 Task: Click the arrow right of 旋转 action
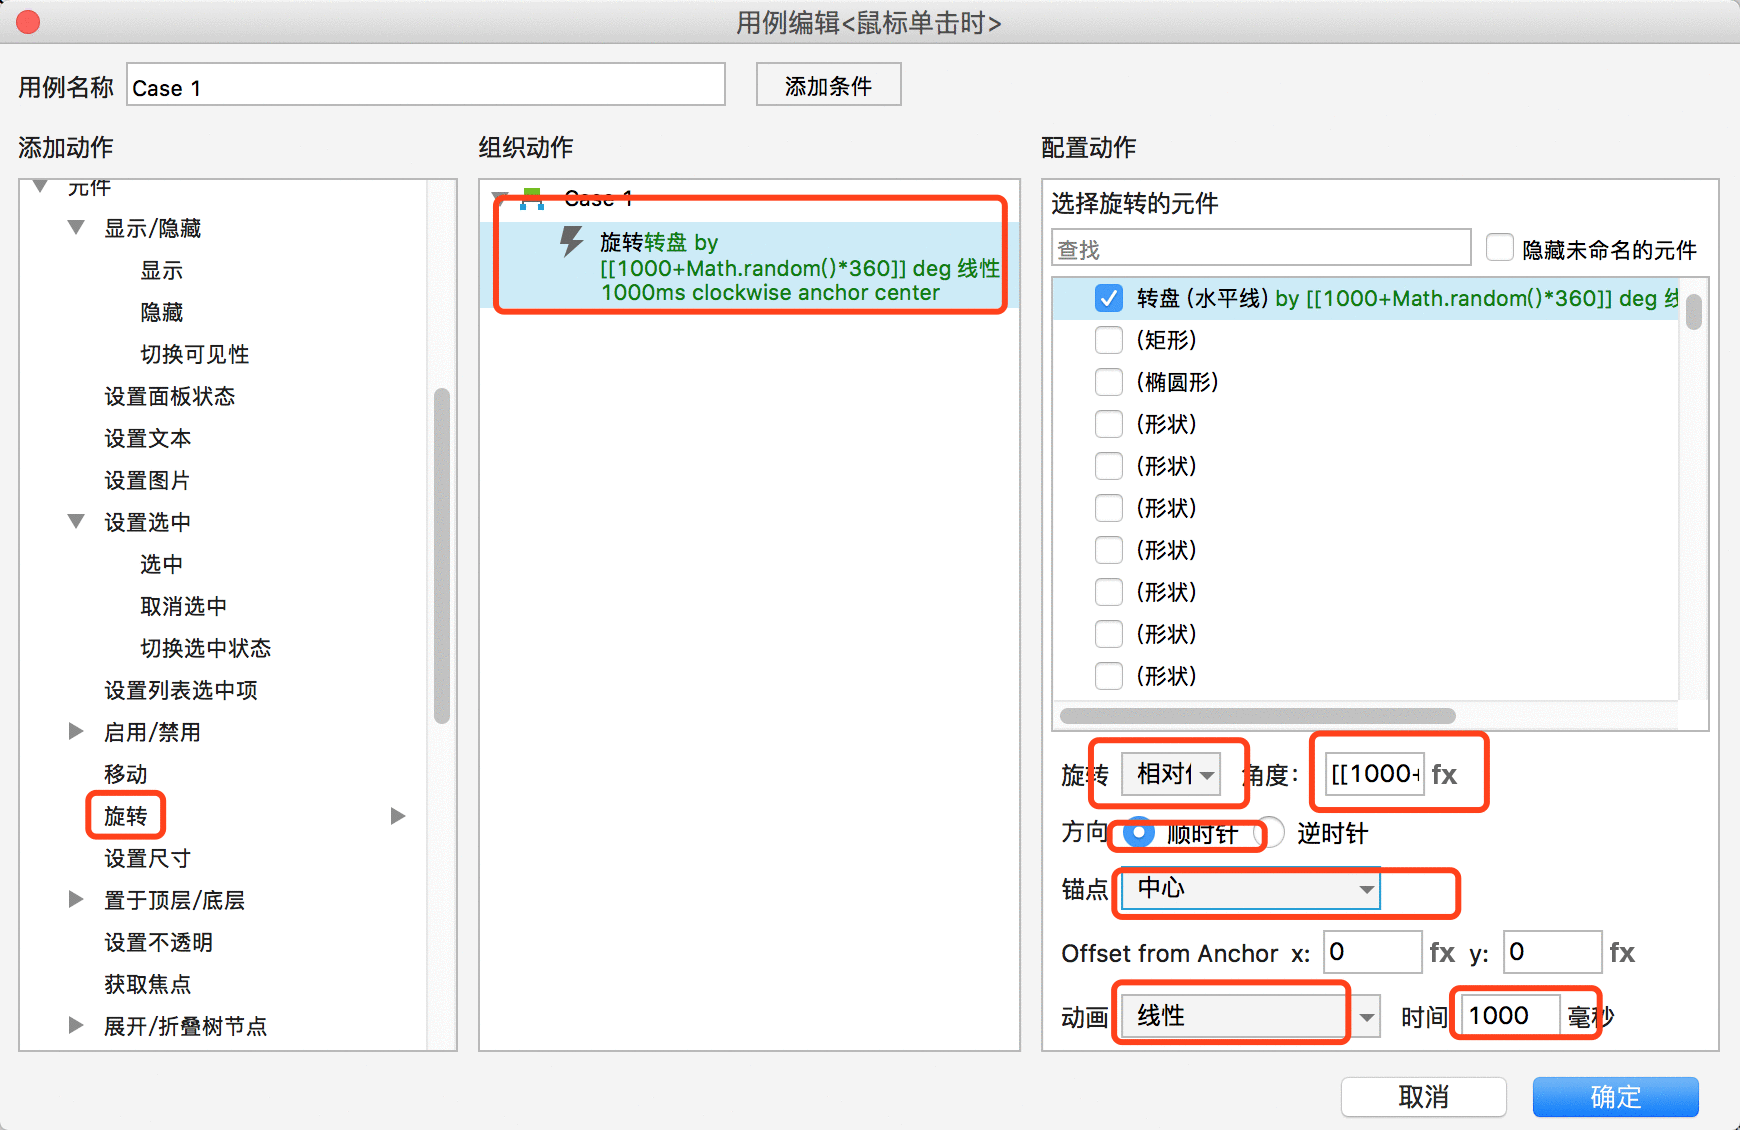pyautogui.click(x=398, y=816)
